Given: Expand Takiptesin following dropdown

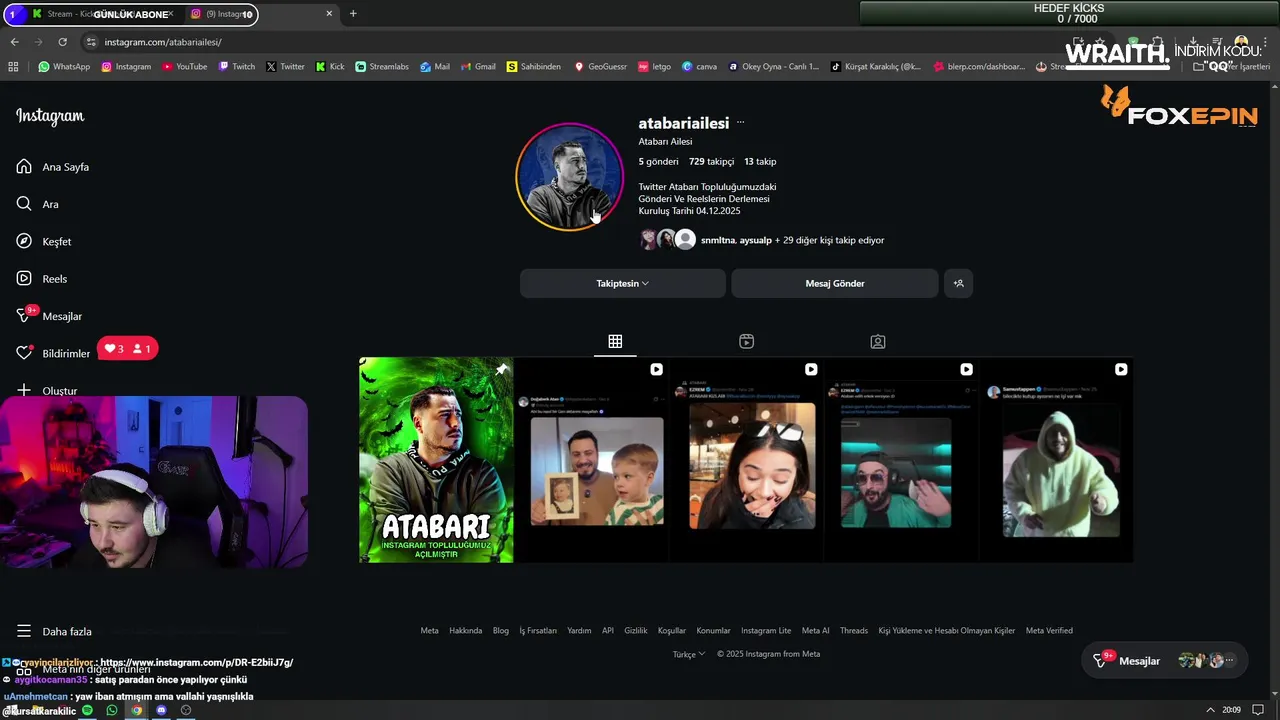Looking at the screenshot, I should tap(622, 283).
